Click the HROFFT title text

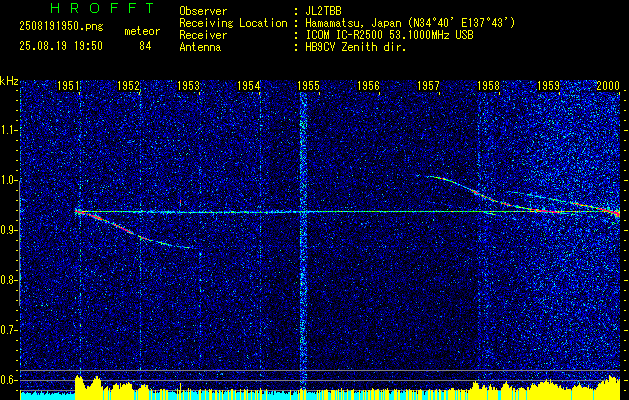tap(102, 8)
